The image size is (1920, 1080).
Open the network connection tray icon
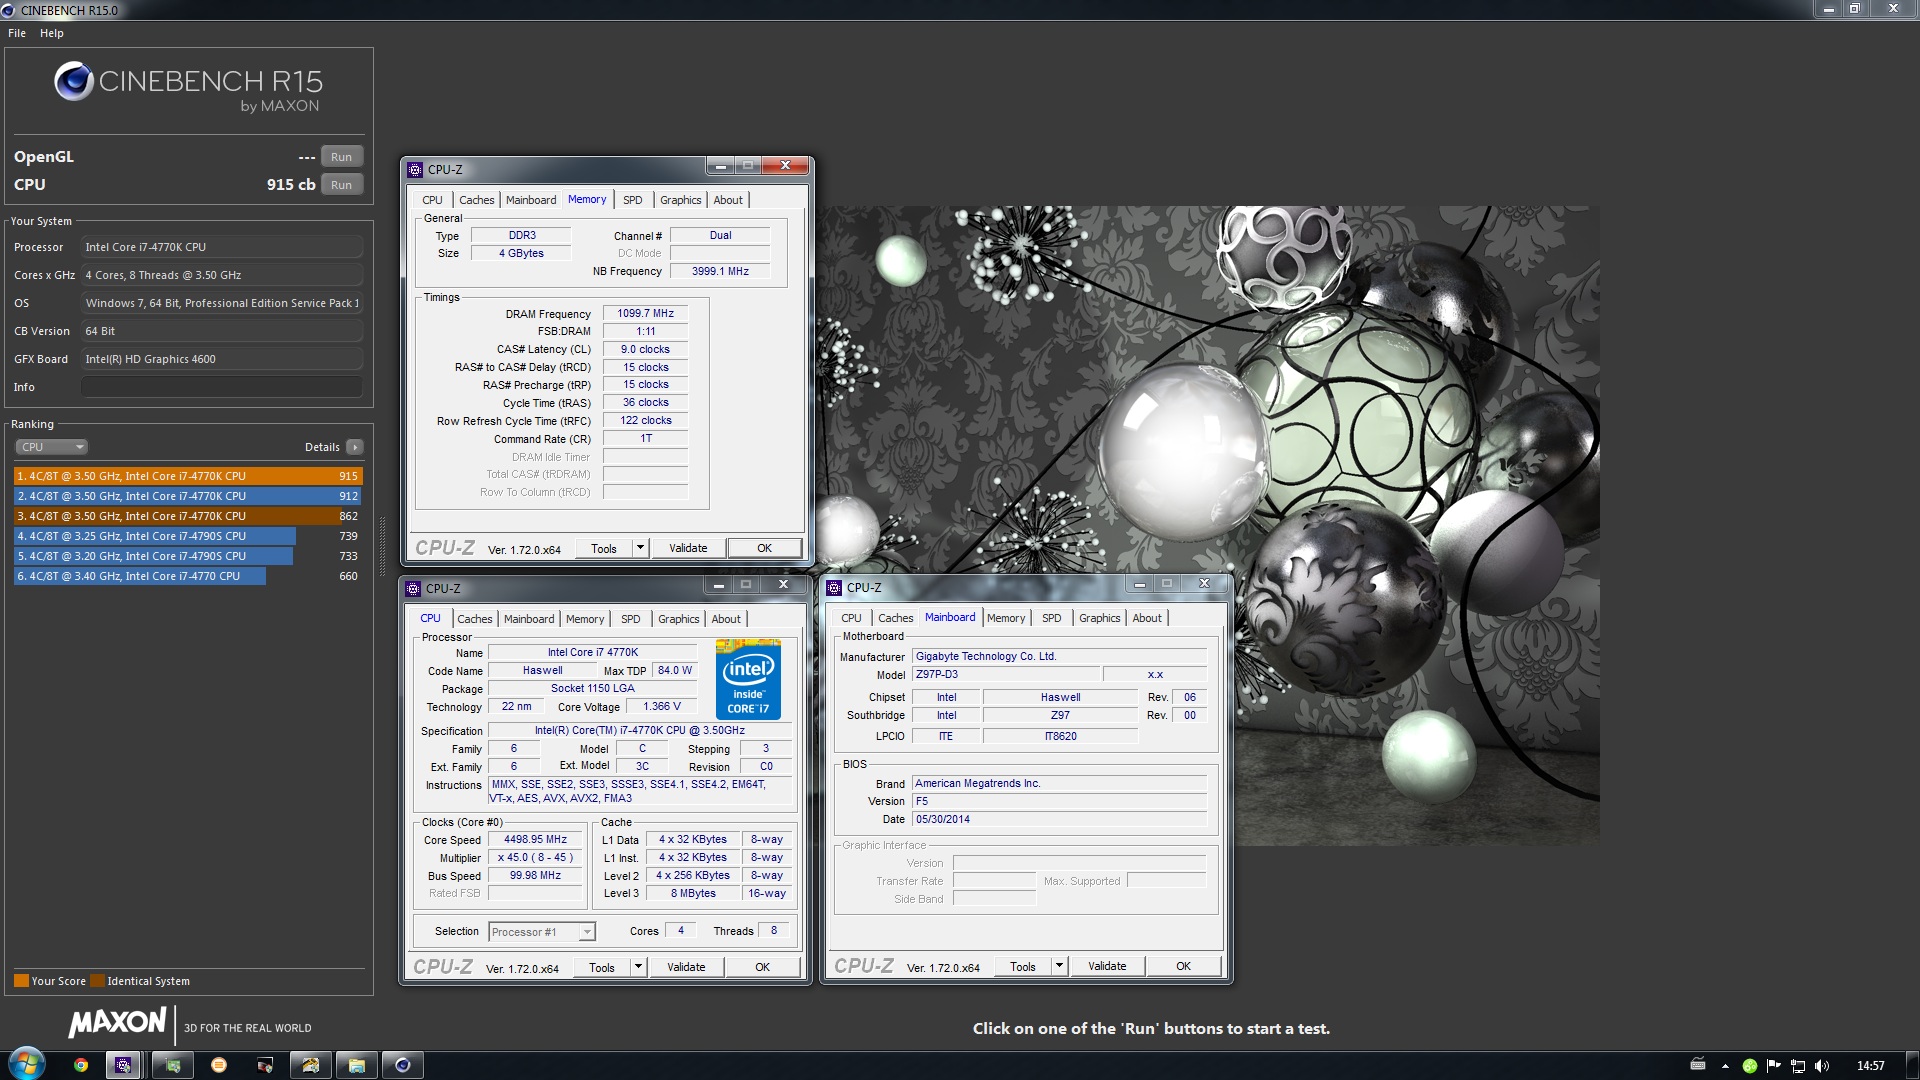point(1798,1066)
